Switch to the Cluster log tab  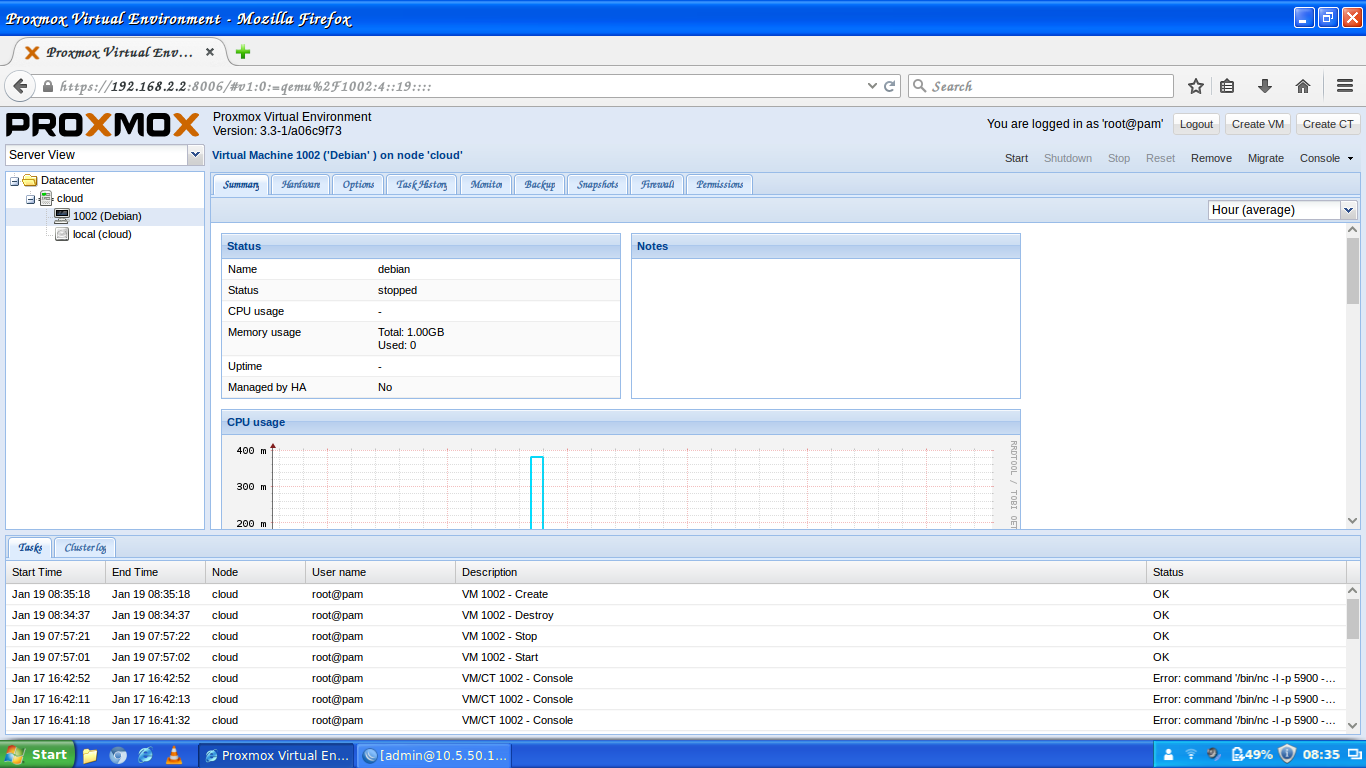pos(85,547)
